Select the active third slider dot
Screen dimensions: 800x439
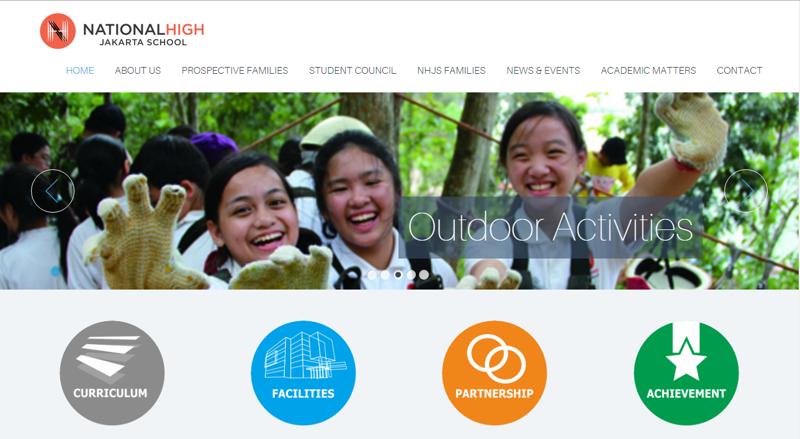click(398, 275)
